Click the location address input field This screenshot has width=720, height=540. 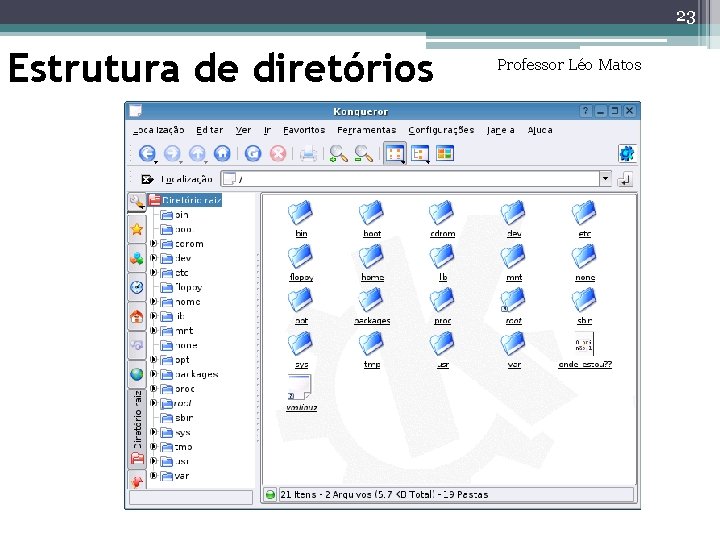[410, 179]
